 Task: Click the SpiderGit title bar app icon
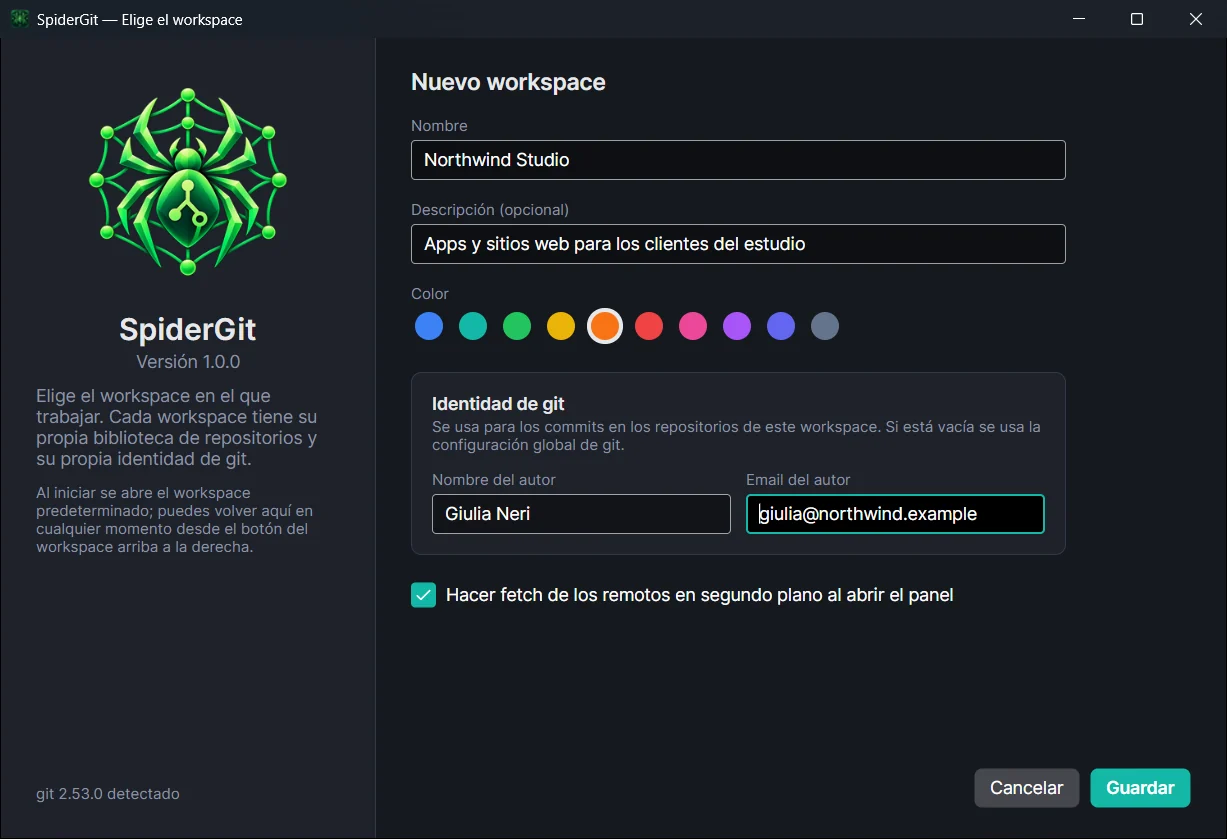pos(19,19)
